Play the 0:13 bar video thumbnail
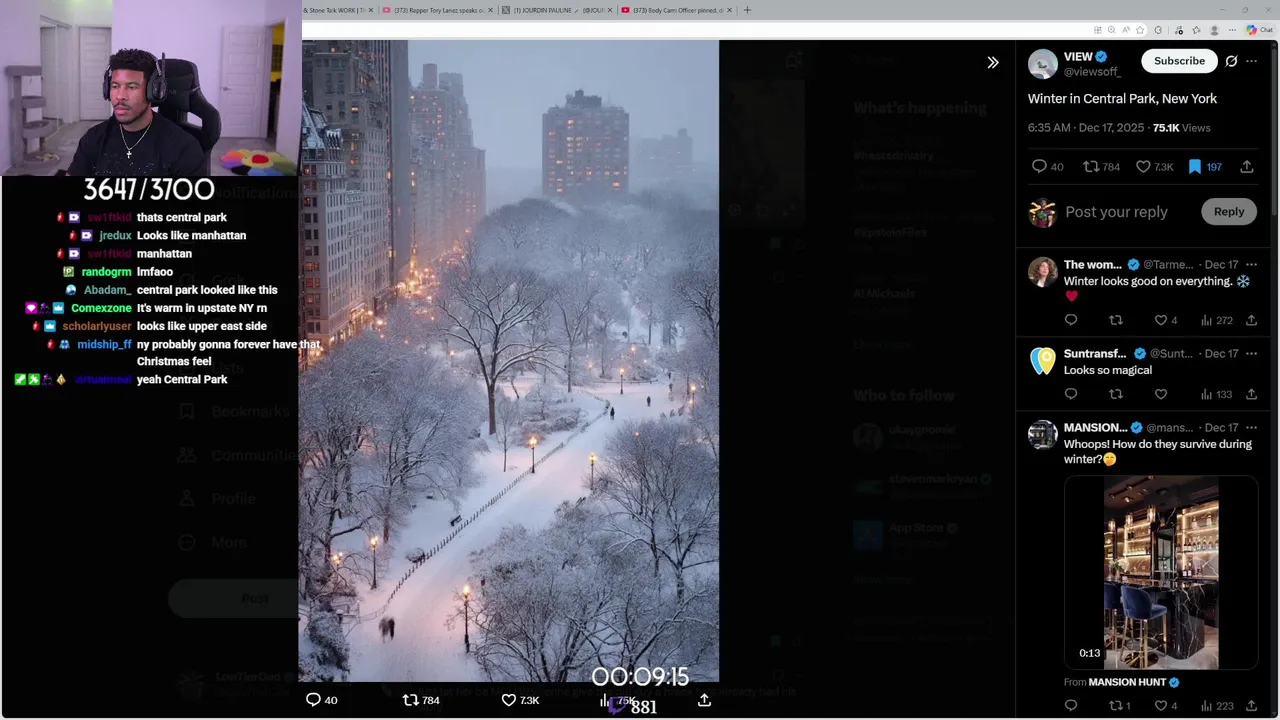Screen dimensions: 1280x720 click(x=1161, y=572)
